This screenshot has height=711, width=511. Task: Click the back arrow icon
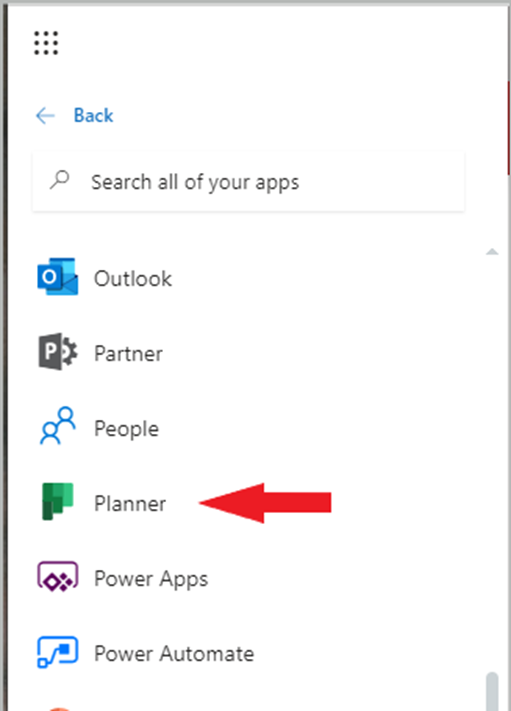point(45,116)
